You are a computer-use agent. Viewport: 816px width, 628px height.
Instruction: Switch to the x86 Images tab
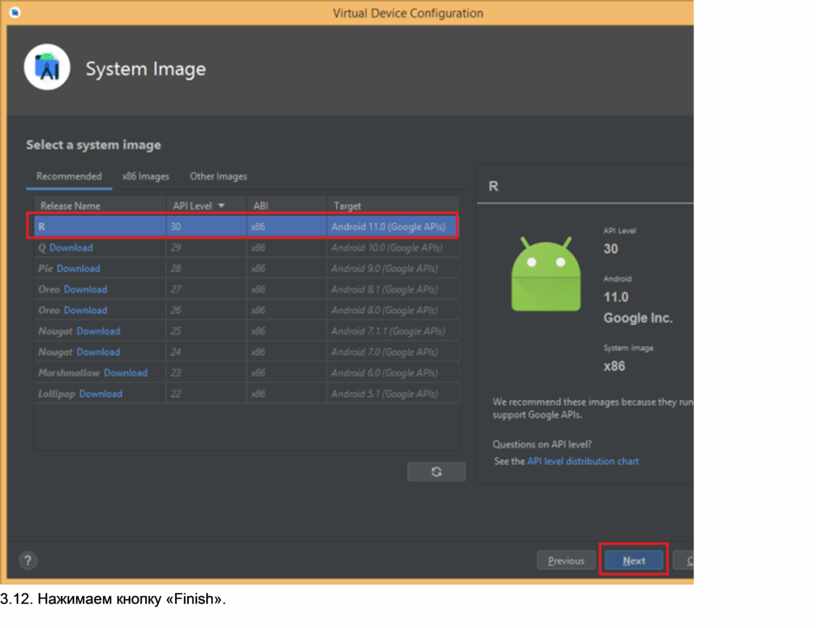pos(146,176)
